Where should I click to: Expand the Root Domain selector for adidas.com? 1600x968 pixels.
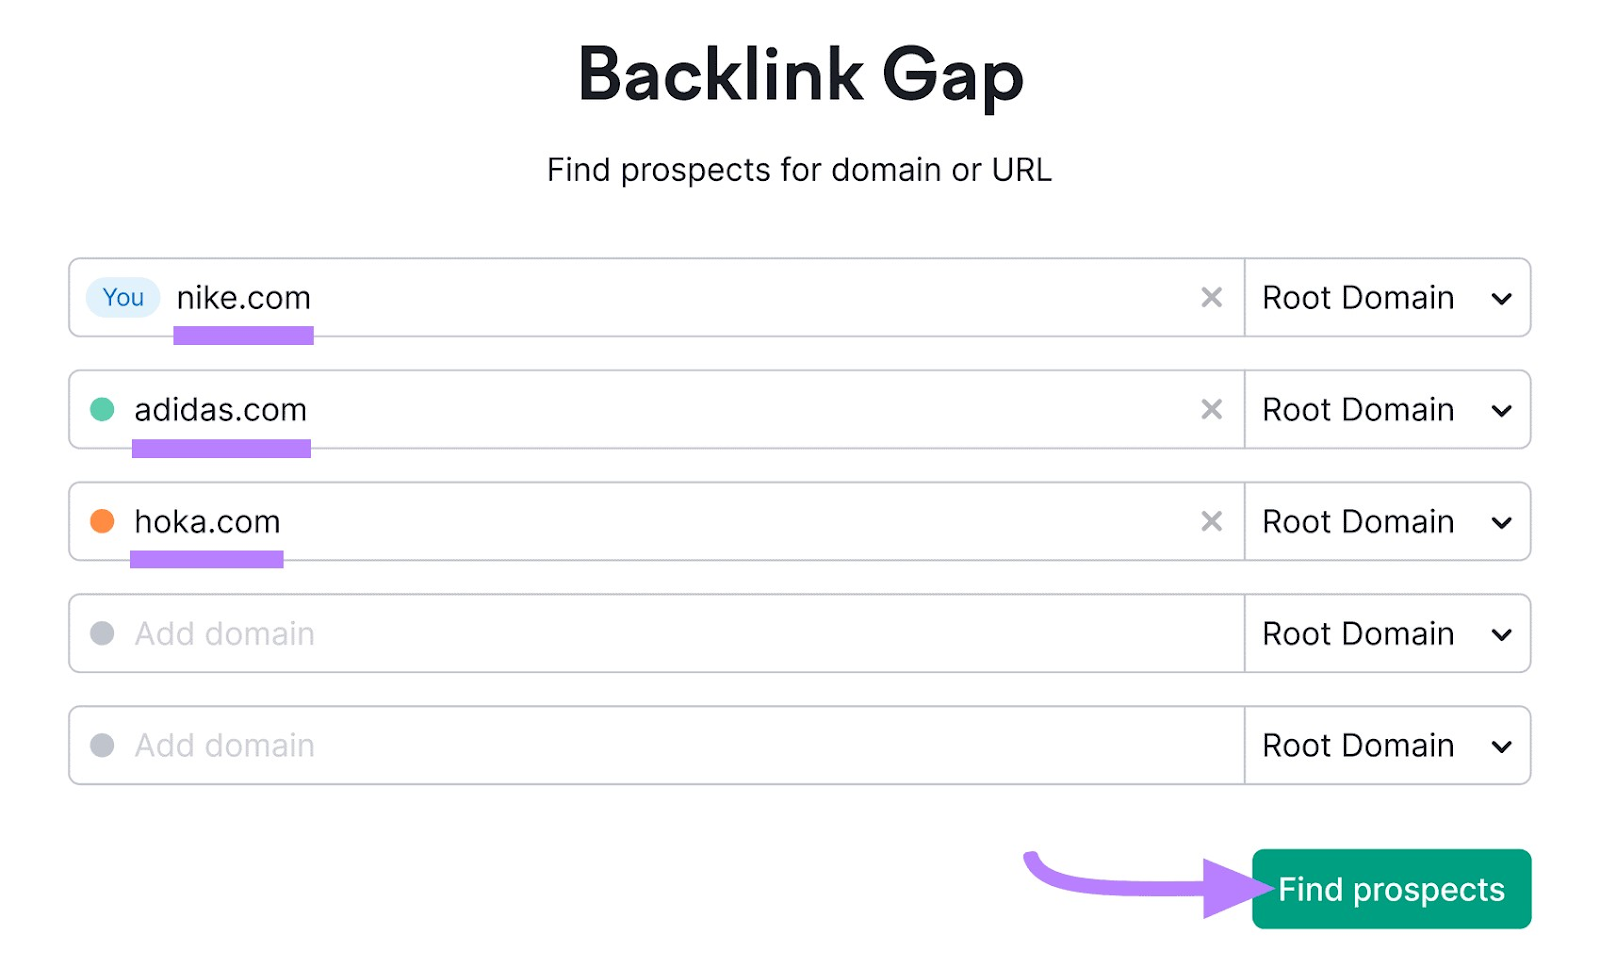[x=1388, y=409]
